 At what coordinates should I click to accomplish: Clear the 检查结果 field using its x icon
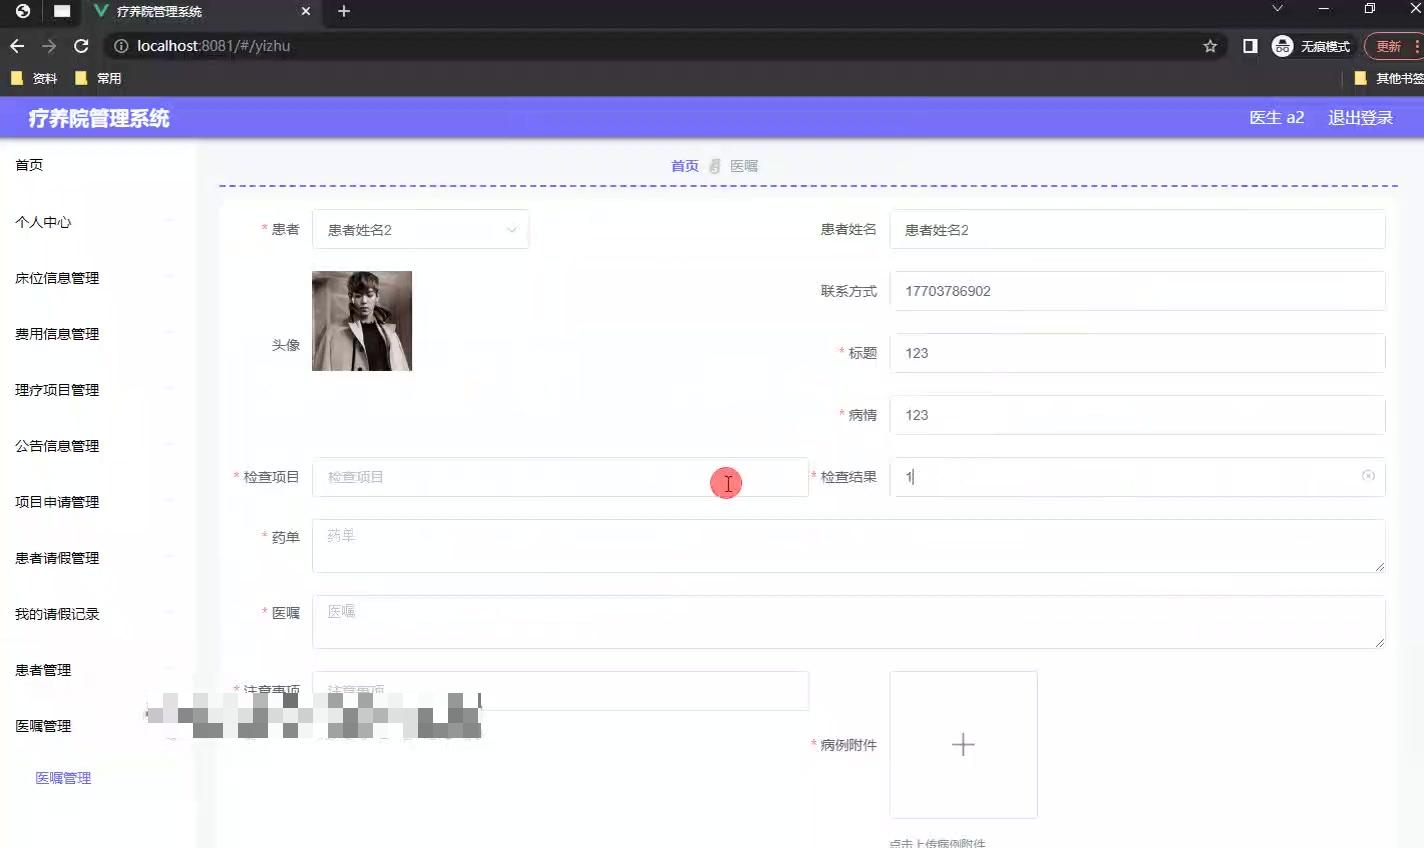click(1368, 477)
